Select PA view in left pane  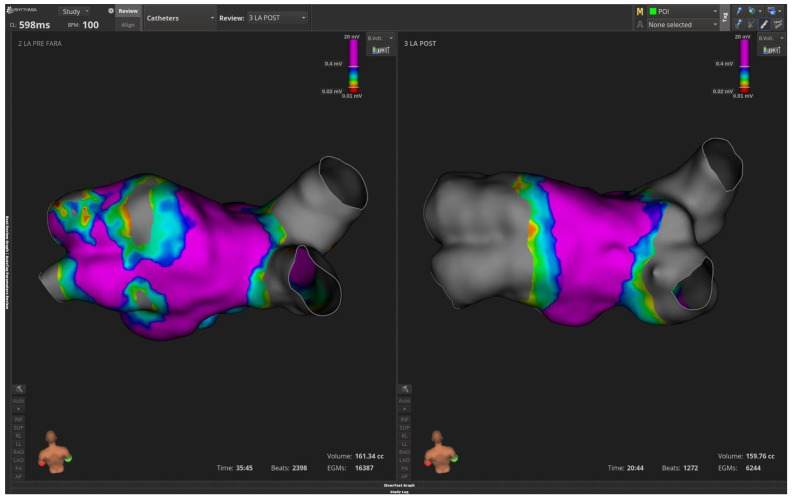point(19,469)
